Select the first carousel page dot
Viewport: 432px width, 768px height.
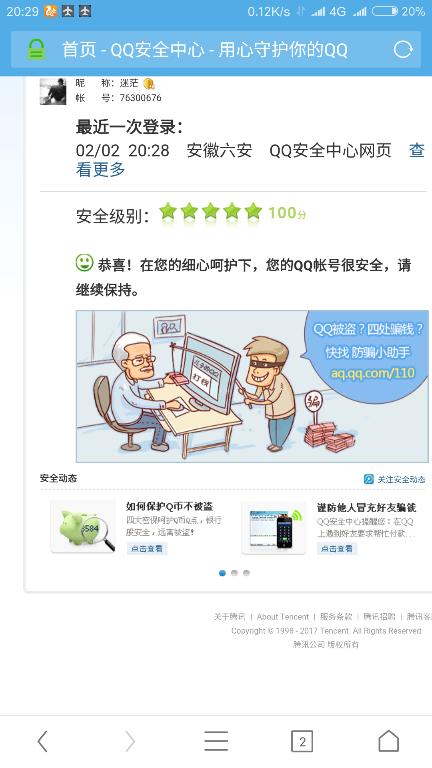point(222,573)
